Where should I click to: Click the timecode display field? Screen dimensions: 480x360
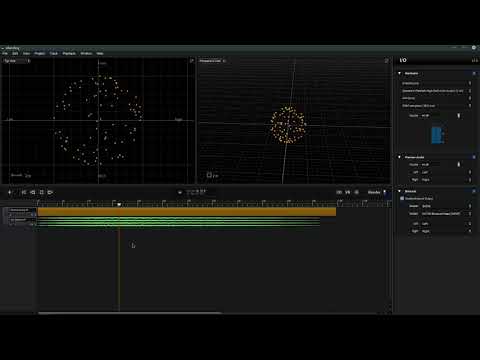(196, 192)
